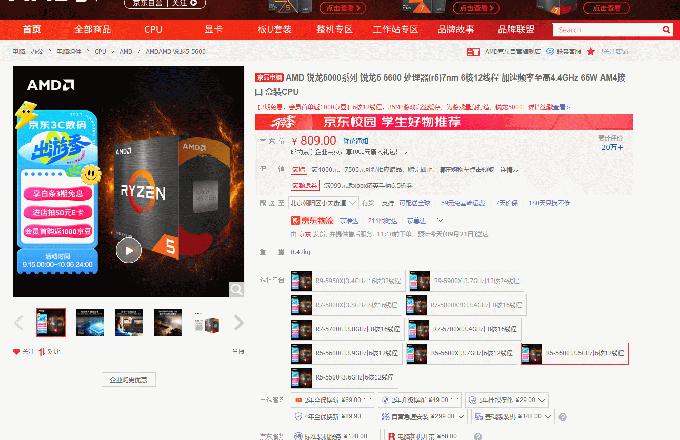Click the 20万+ cumulative reviews count

[612, 147]
